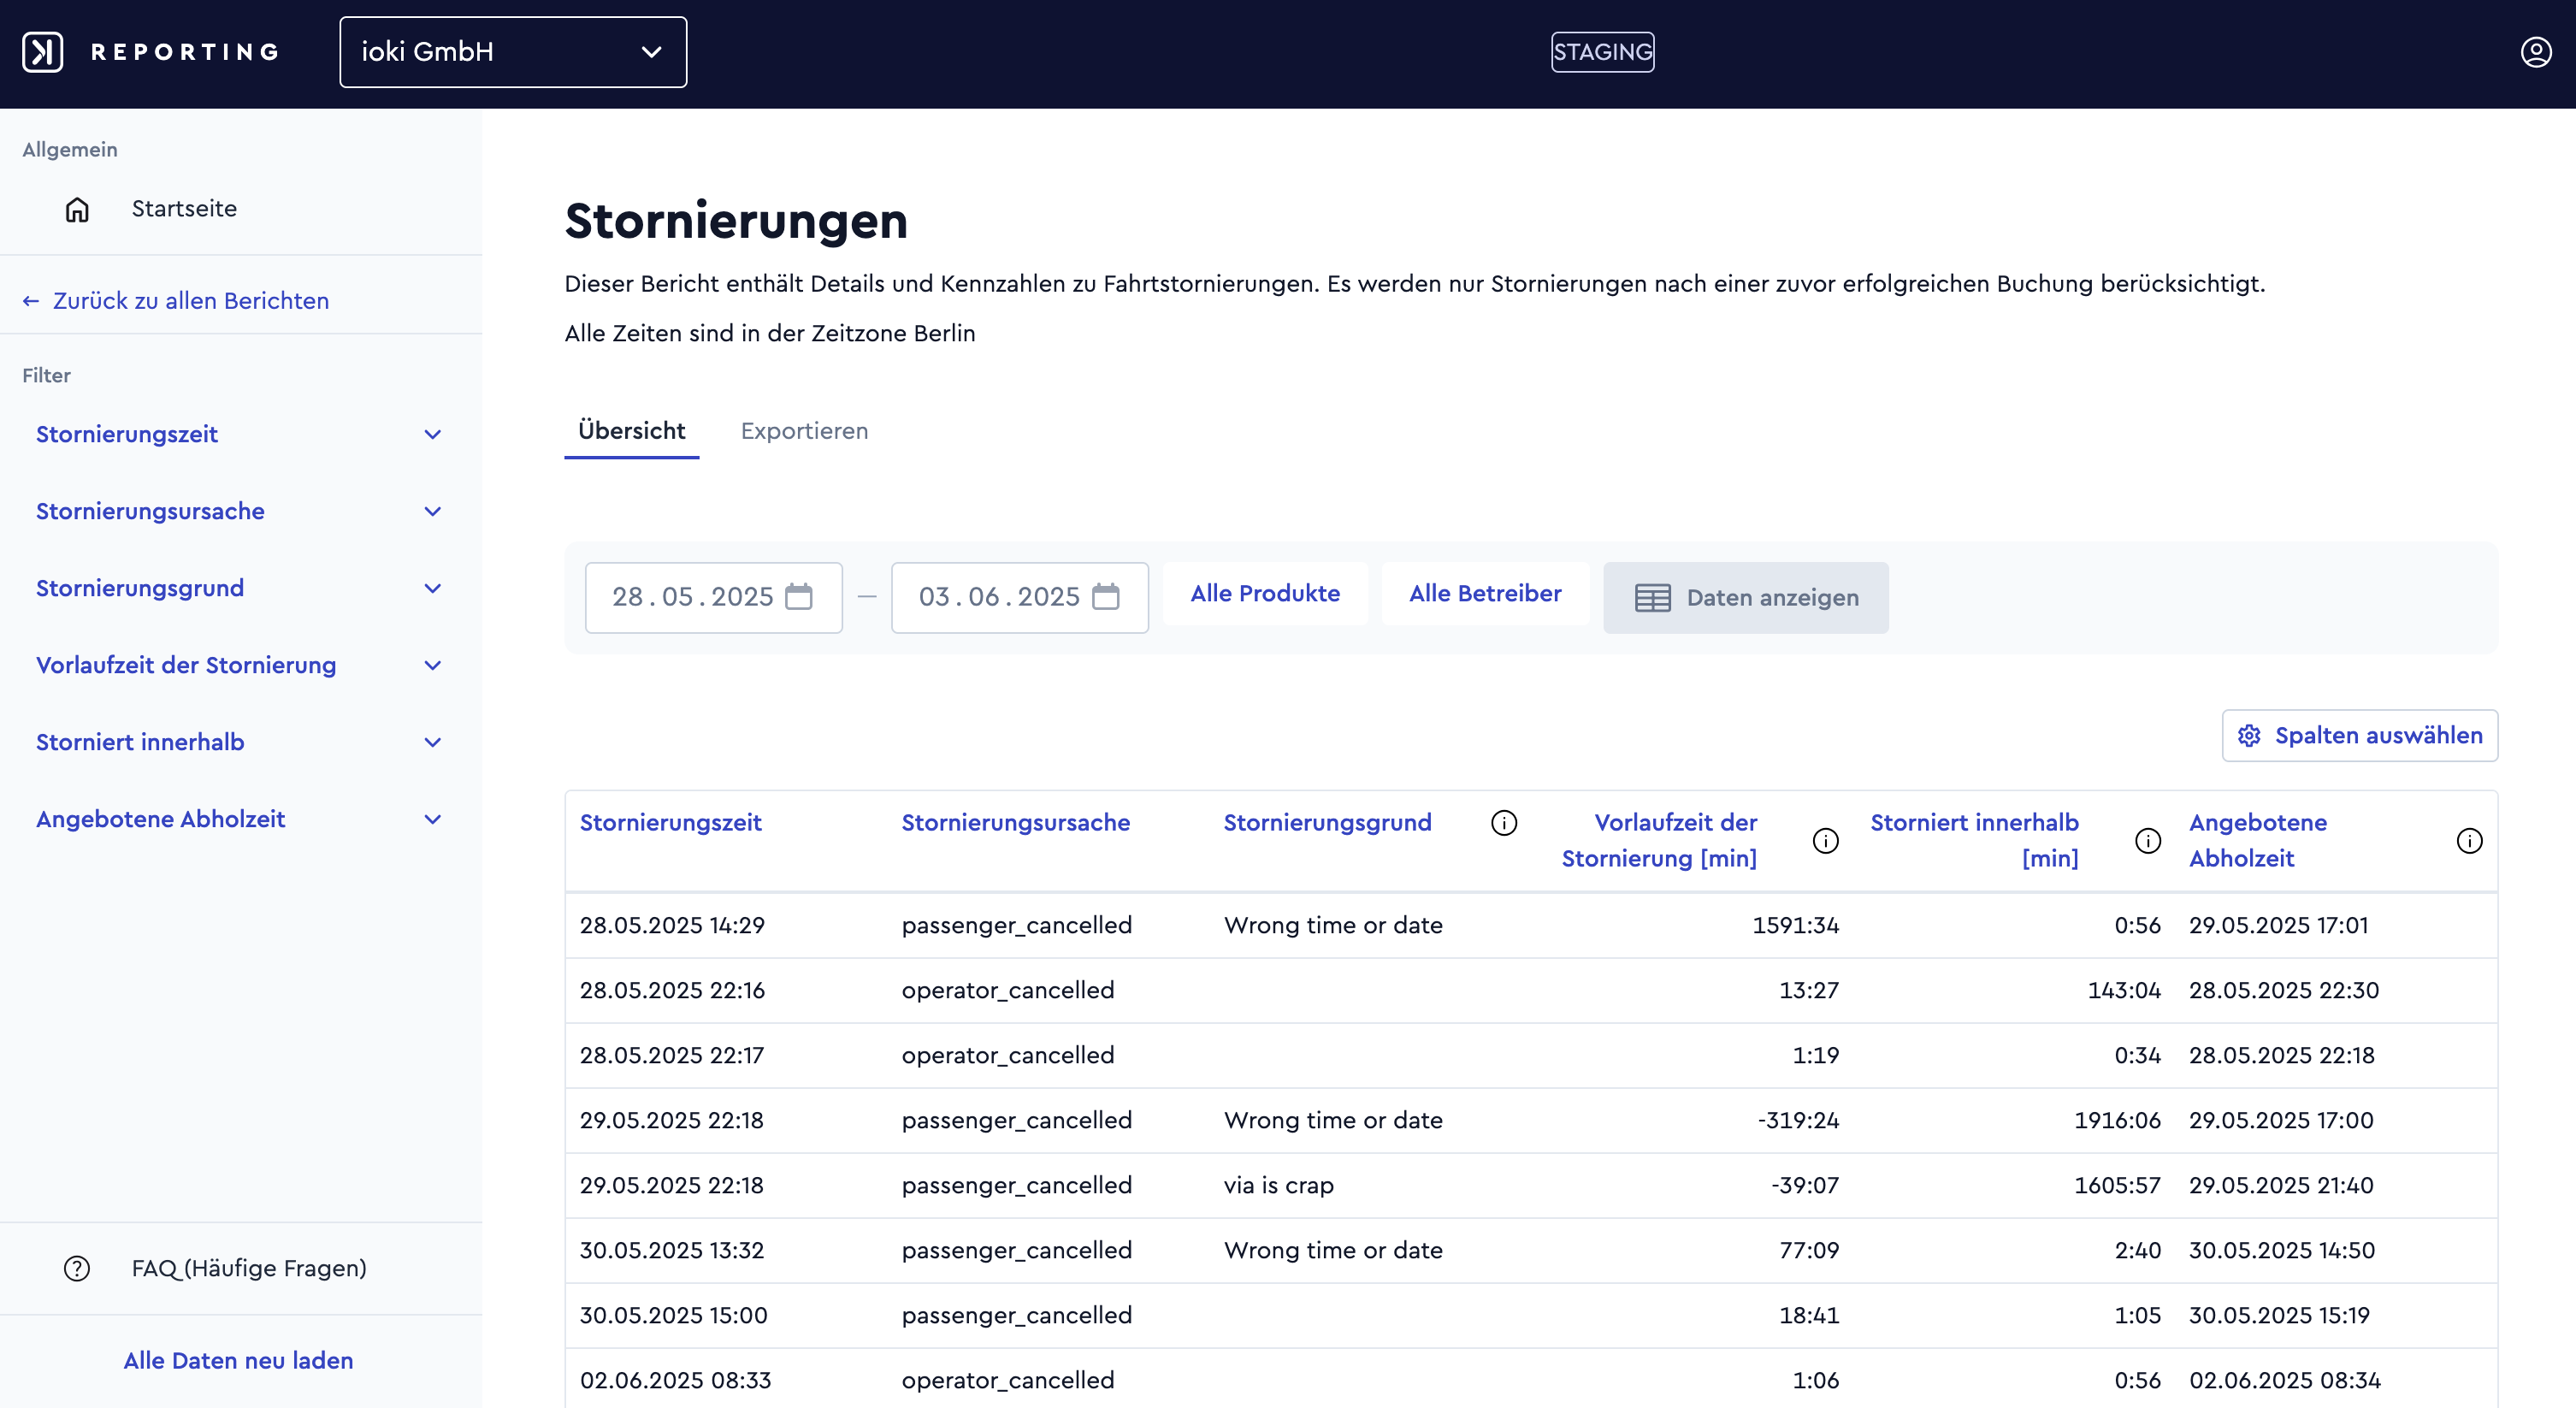Expand the Stornierungsursache filter
This screenshot has height=1408, width=2576.
240,511
